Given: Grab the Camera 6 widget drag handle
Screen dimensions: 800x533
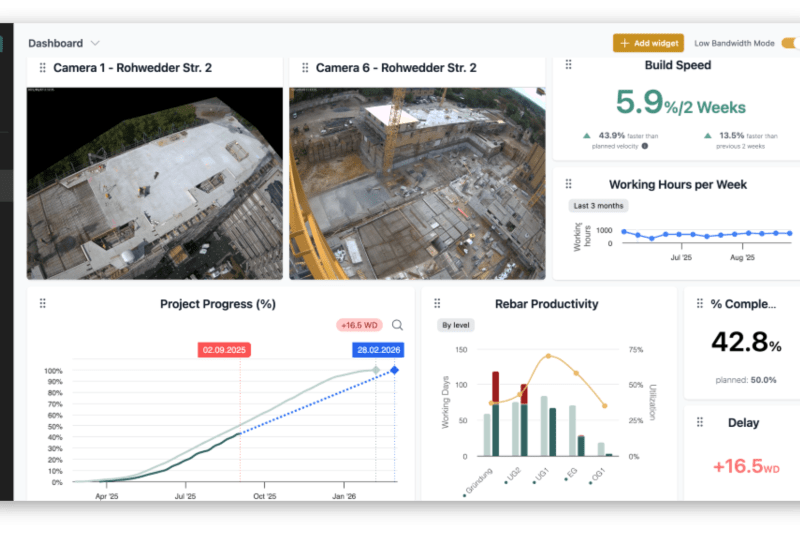Looking at the screenshot, I should [304, 68].
